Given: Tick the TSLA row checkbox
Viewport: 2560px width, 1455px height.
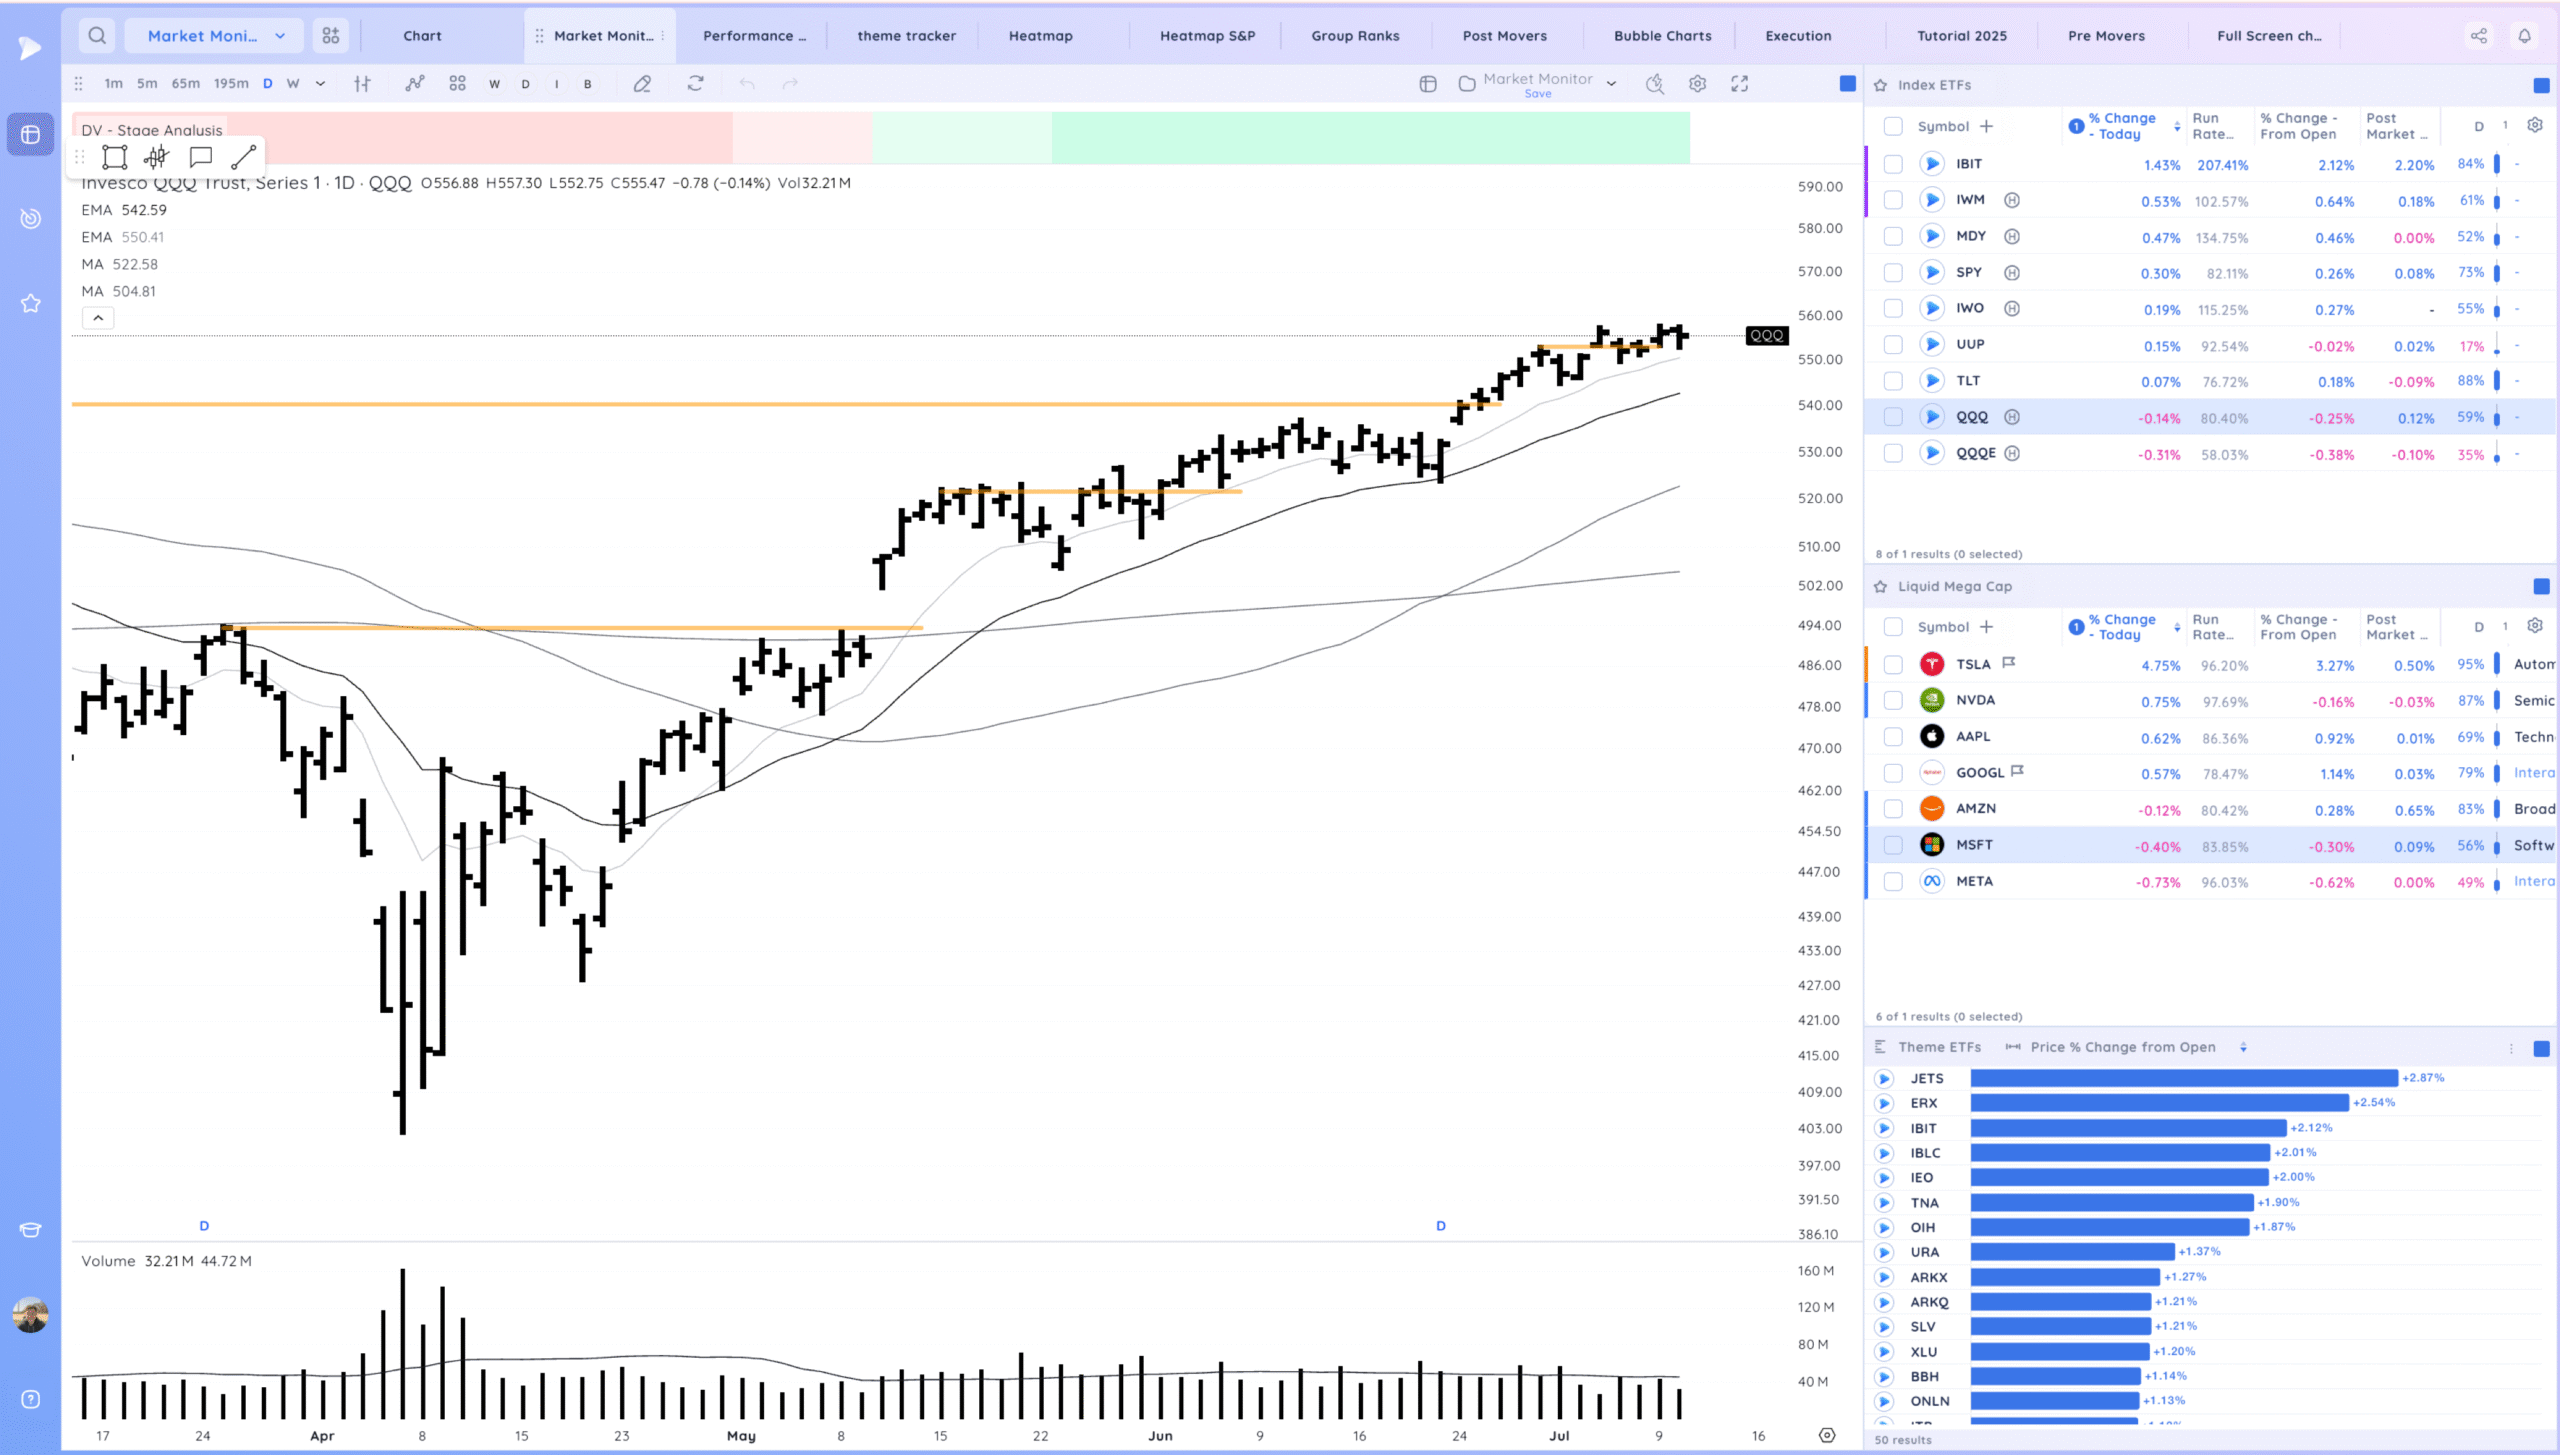Looking at the screenshot, I should (x=1892, y=665).
